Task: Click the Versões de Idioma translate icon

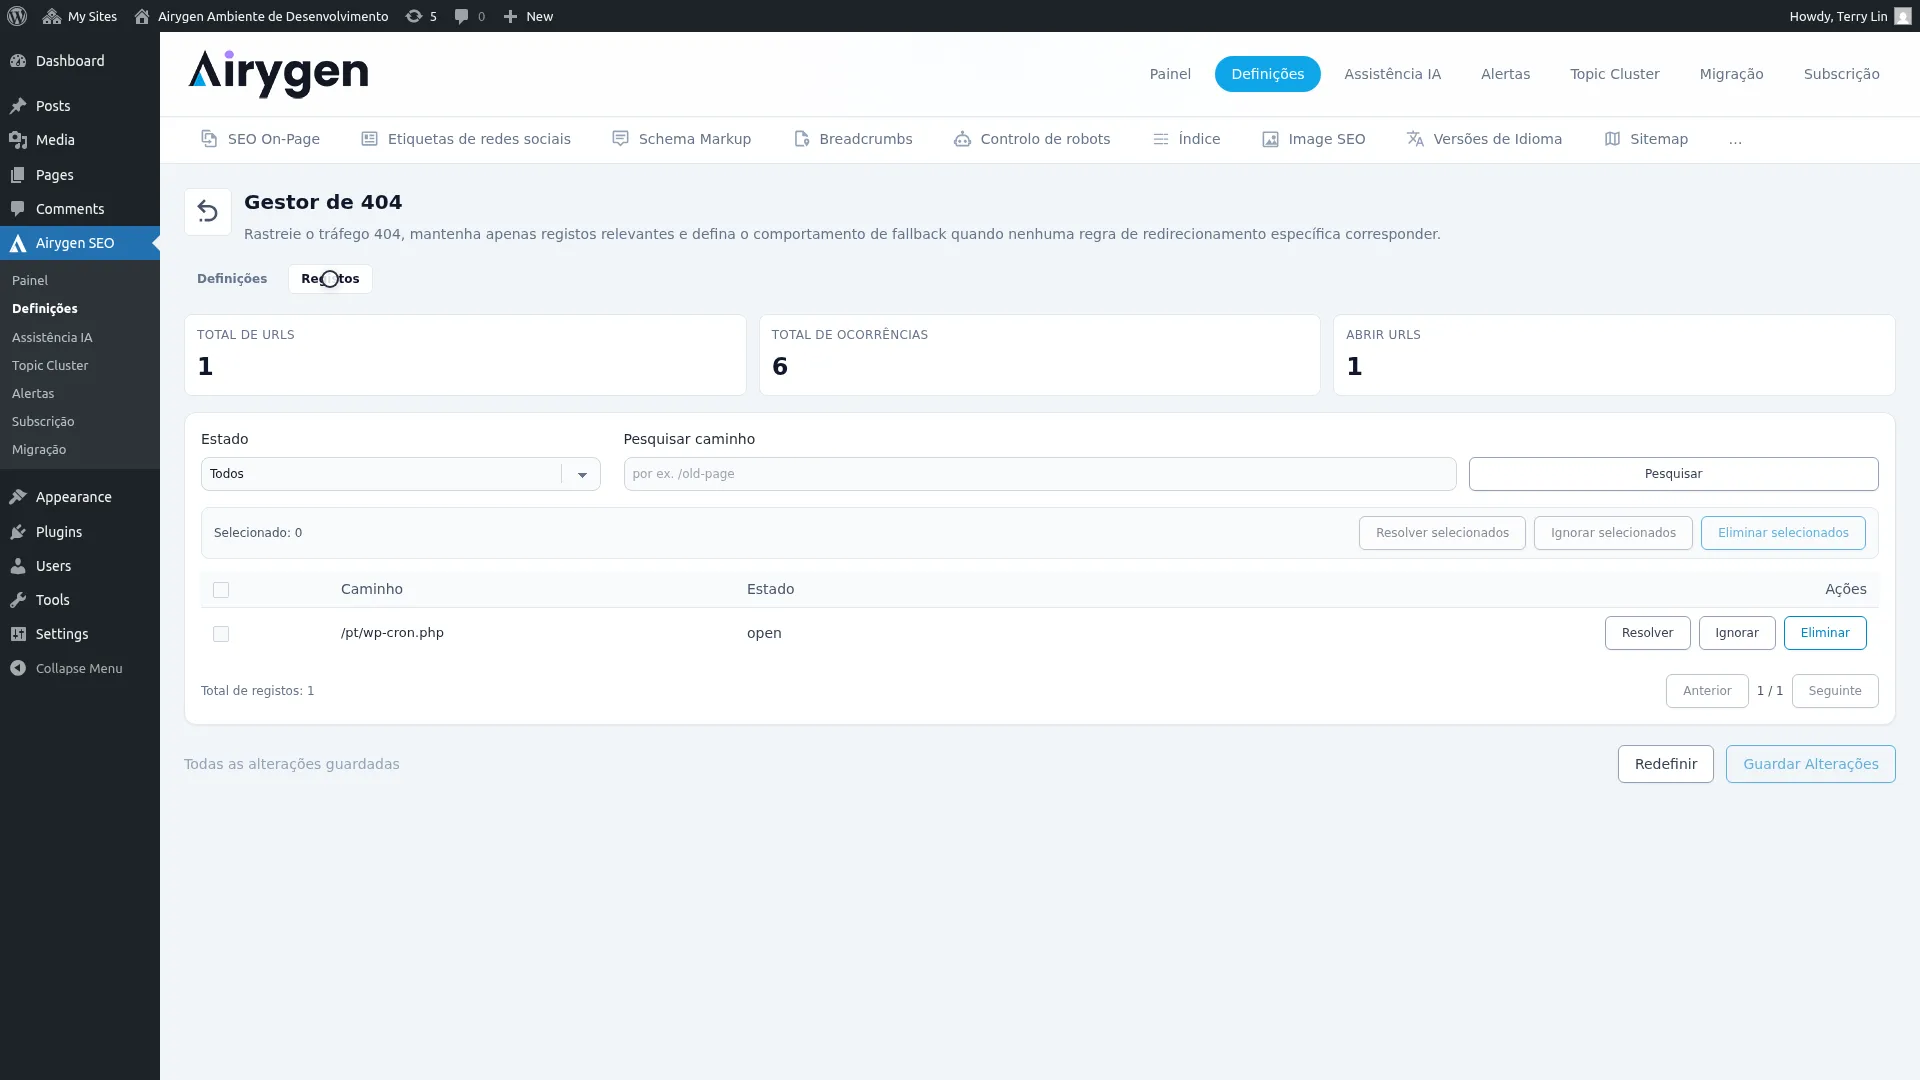Action: point(1415,139)
